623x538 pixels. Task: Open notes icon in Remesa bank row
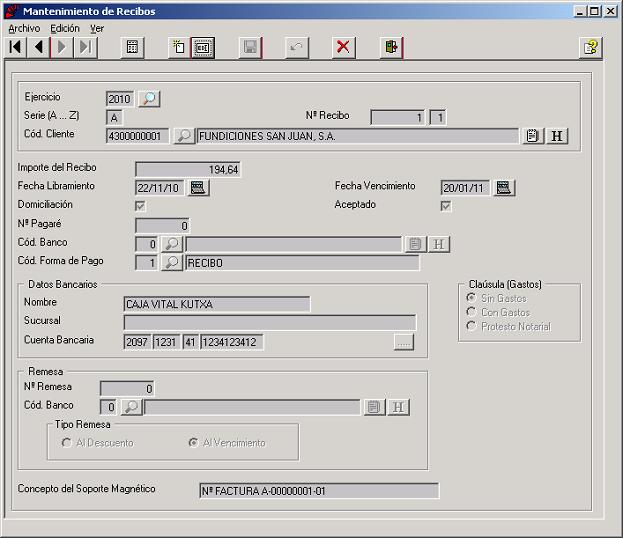374,407
